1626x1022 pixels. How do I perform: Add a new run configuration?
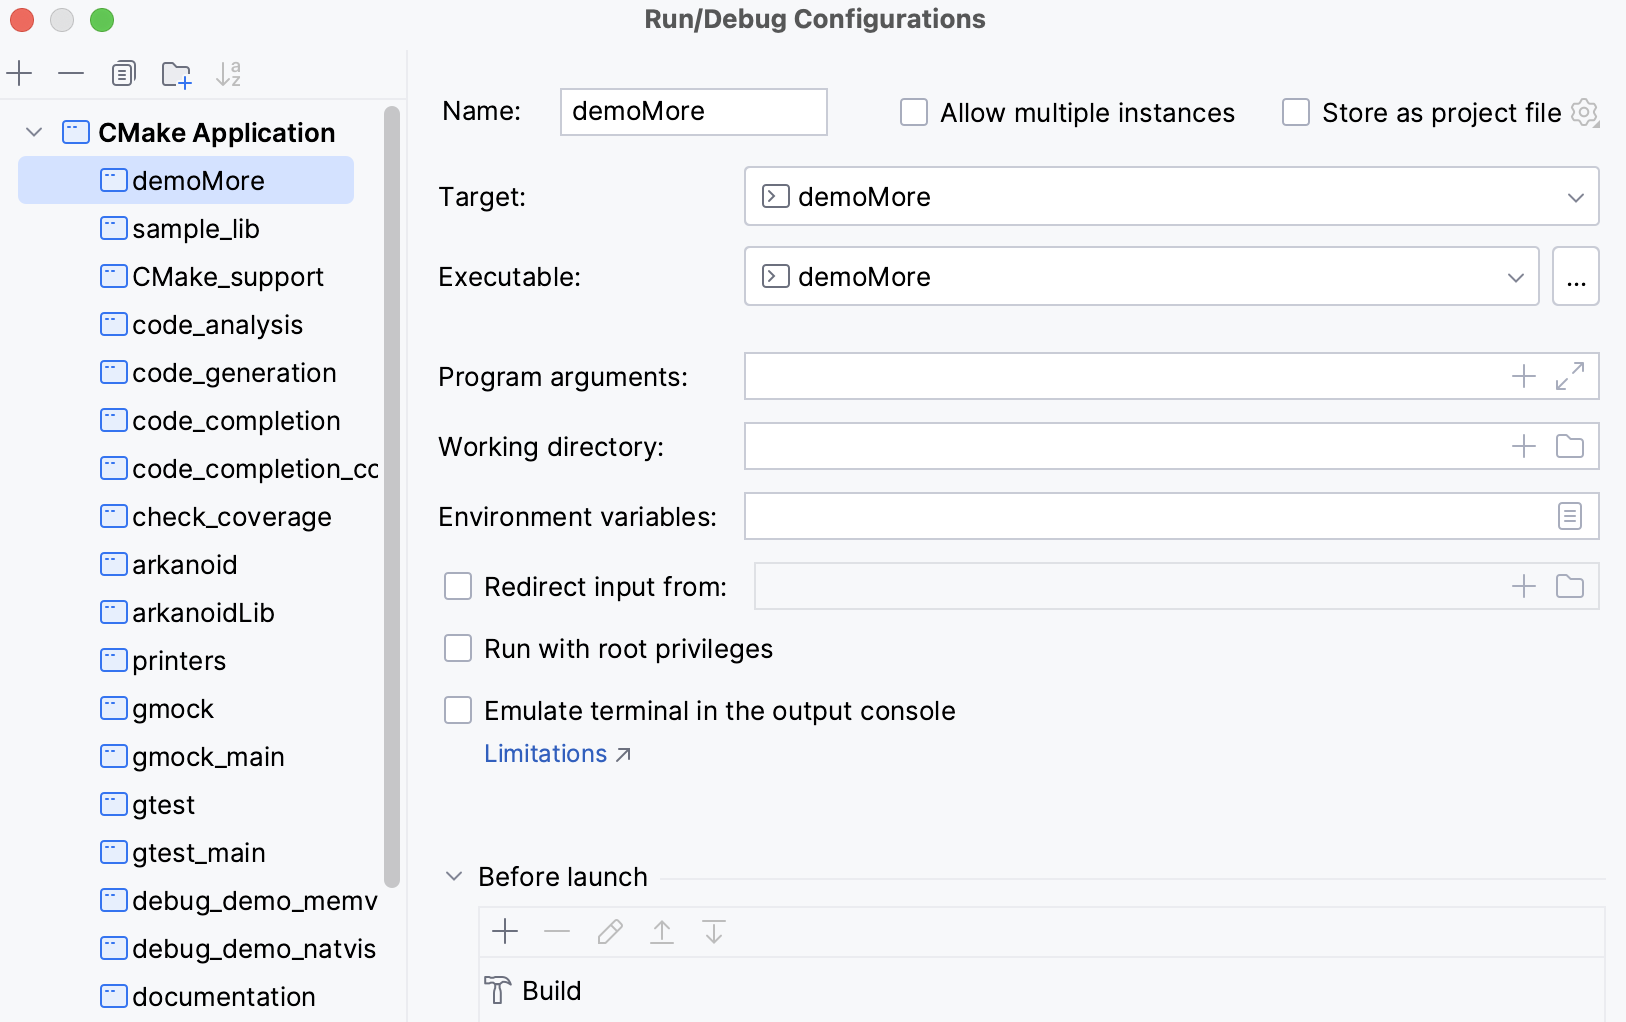20,73
